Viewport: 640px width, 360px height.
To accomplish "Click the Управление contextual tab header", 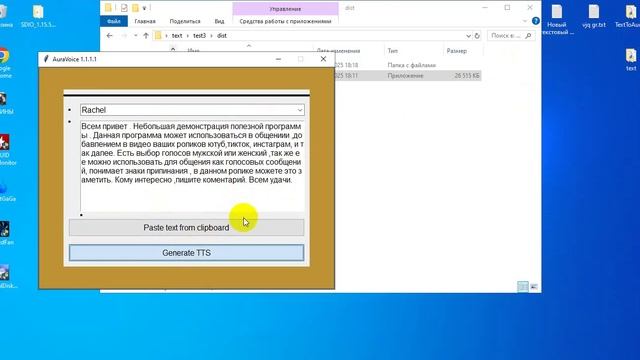I will tap(285, 9).
